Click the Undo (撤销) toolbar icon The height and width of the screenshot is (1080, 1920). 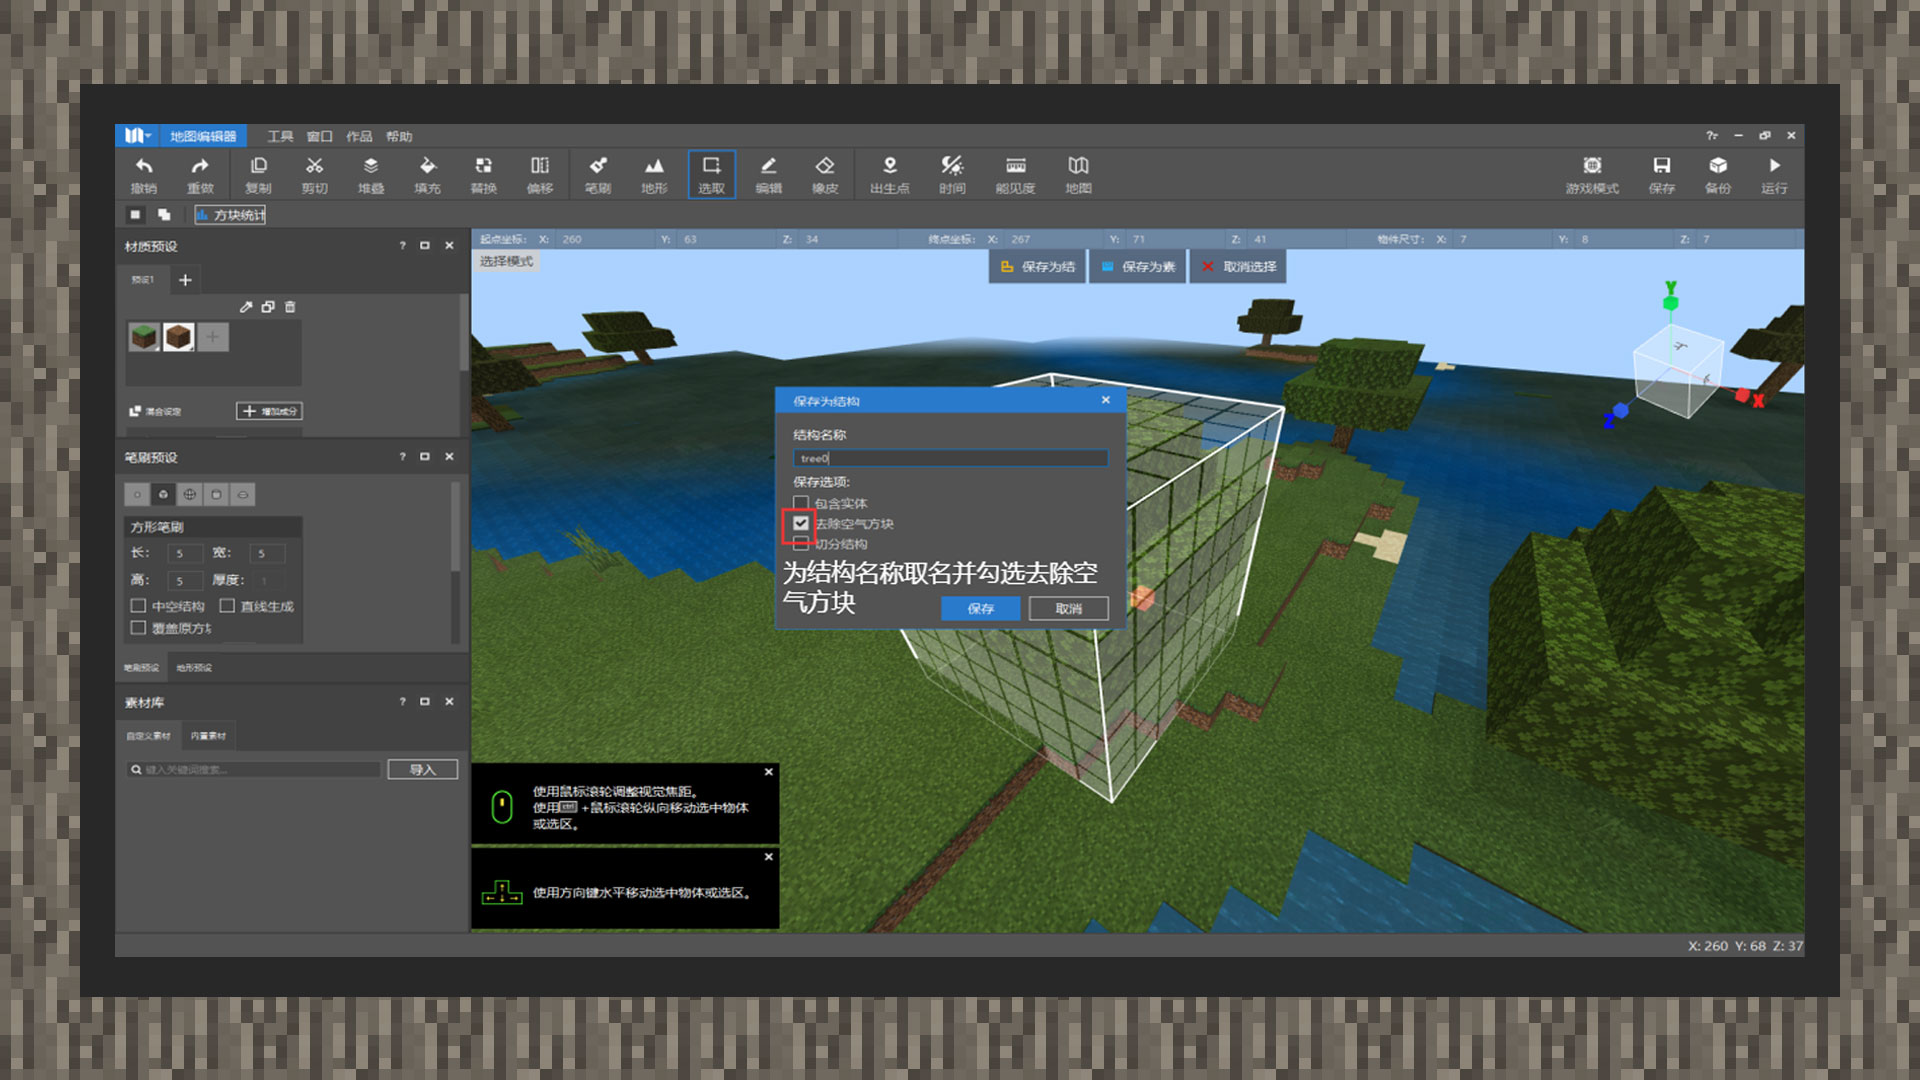pos(144,174)
